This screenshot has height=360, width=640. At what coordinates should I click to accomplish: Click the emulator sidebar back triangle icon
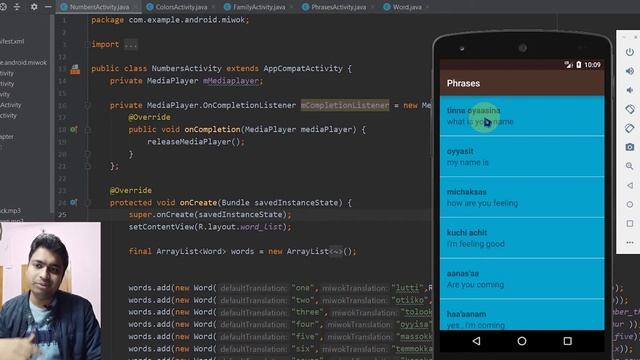click(630, 185)
